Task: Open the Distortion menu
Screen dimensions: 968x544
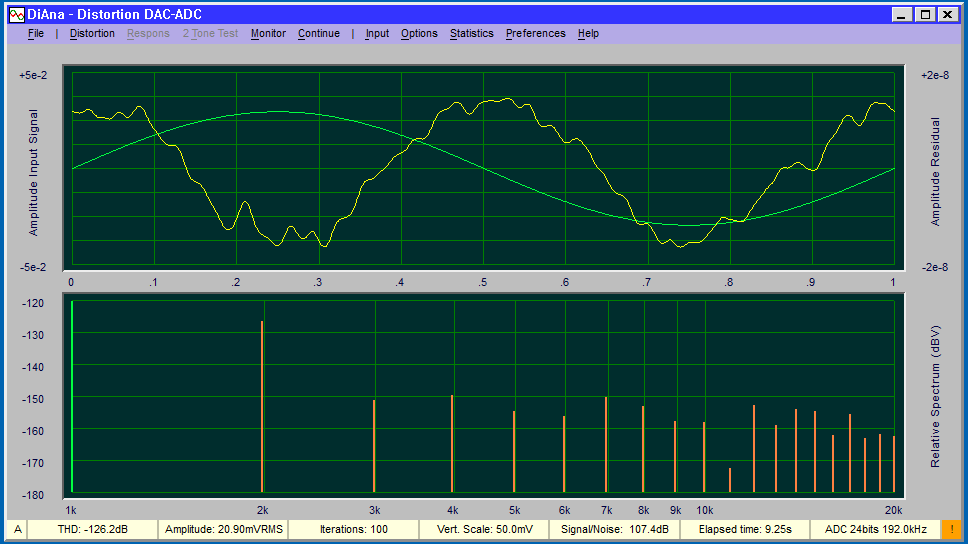Action: click(x=92, y=33)
